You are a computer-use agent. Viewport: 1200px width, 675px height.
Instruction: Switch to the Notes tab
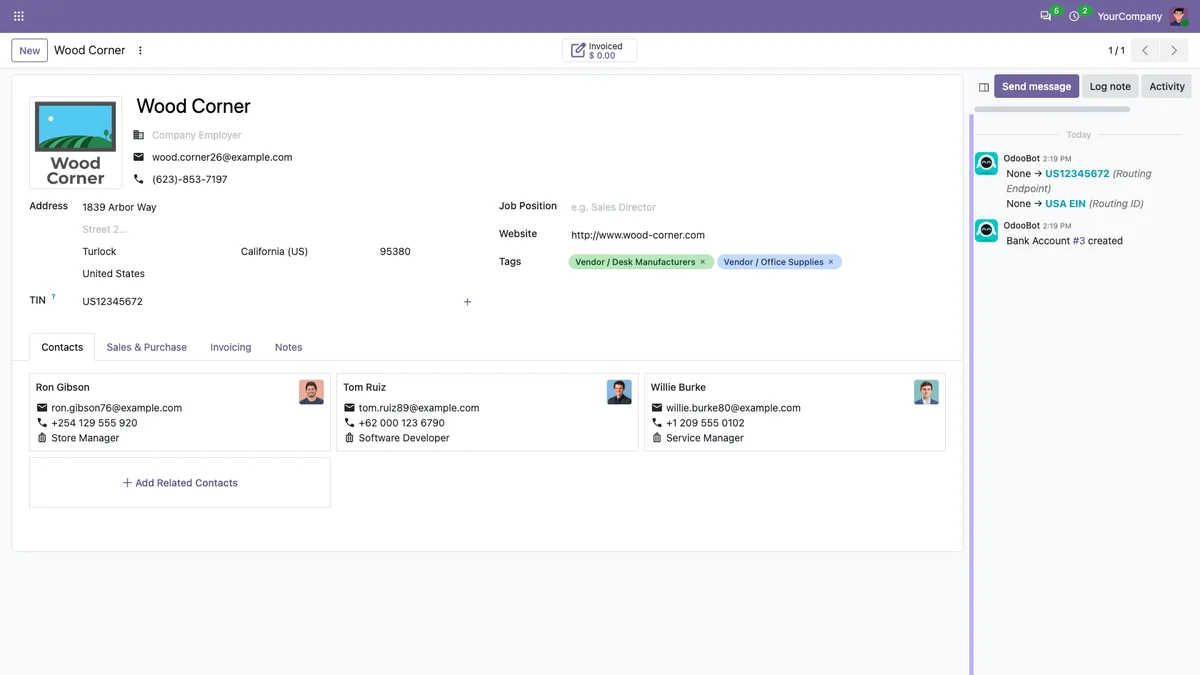tap(289, 347)
